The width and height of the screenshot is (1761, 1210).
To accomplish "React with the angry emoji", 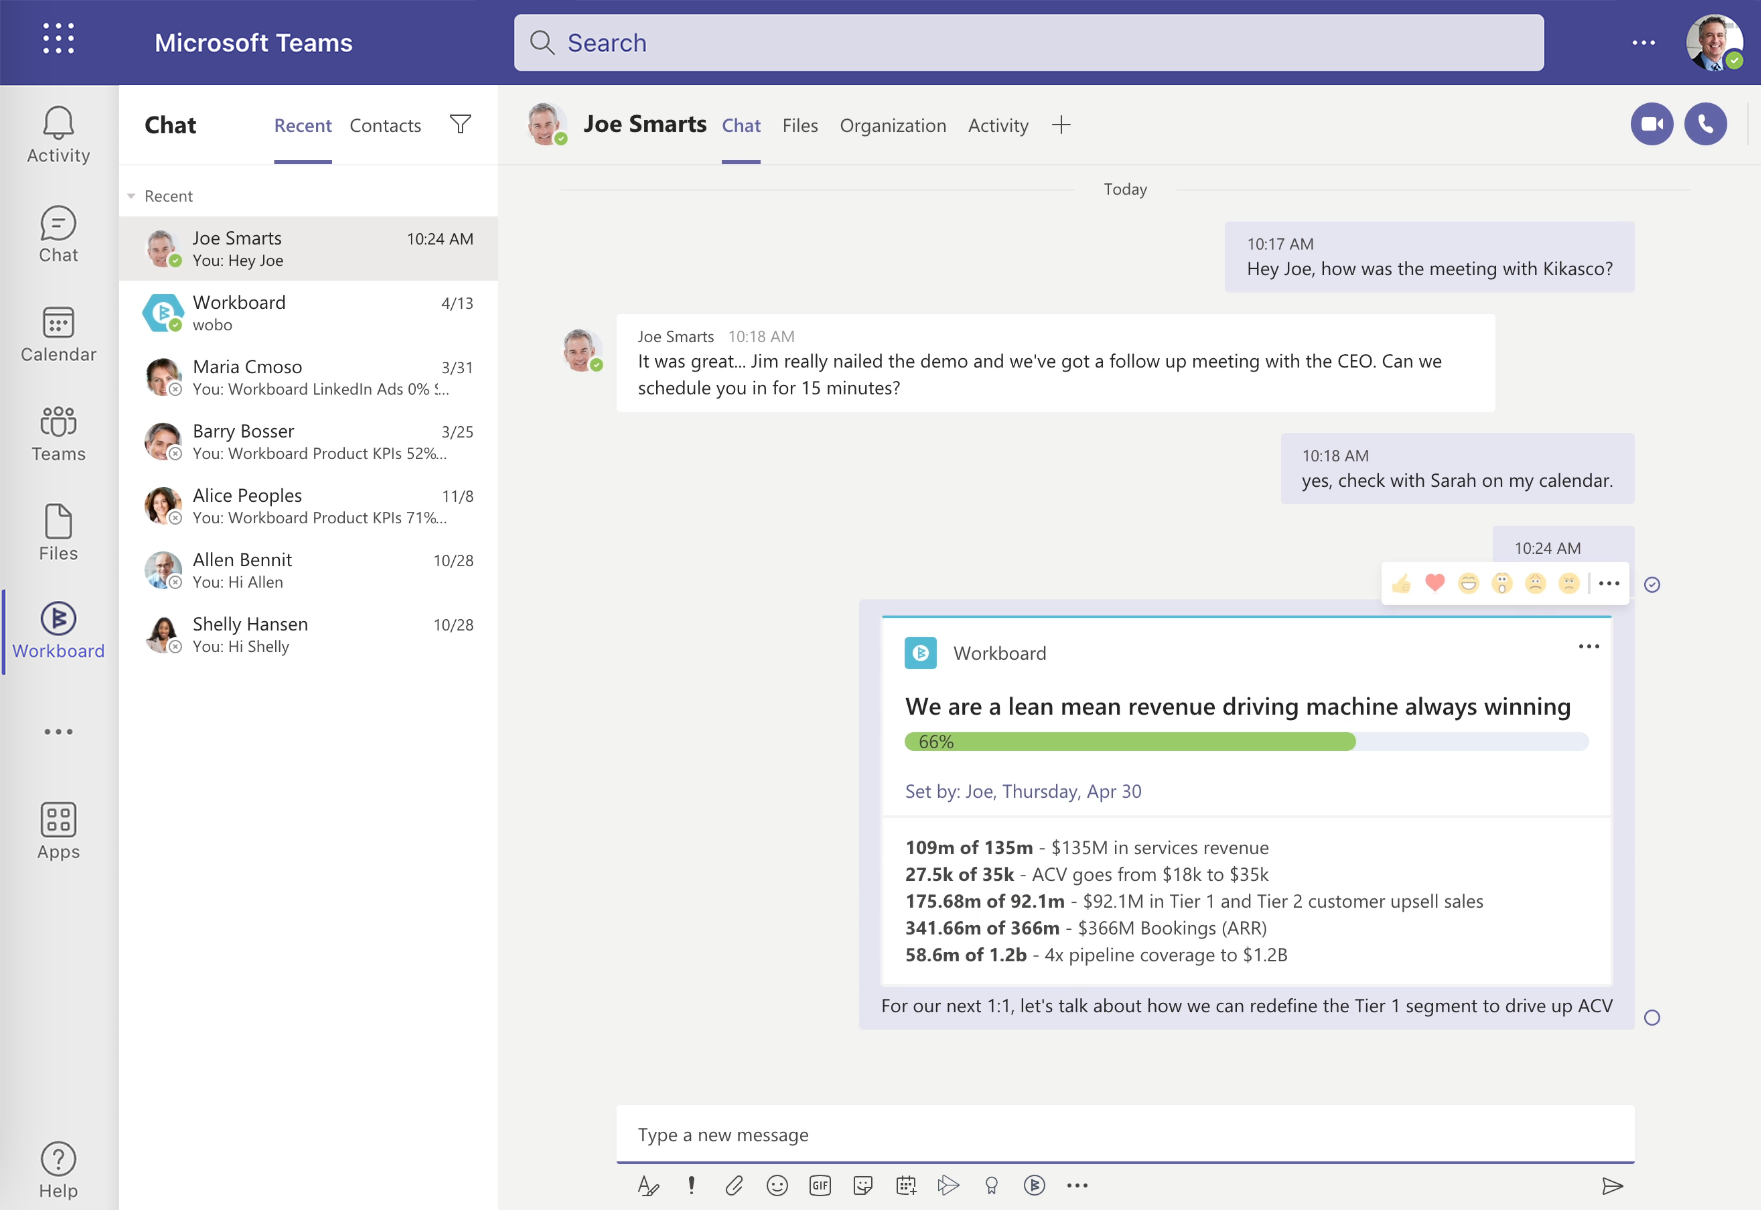I will [x=1569, y=584].
